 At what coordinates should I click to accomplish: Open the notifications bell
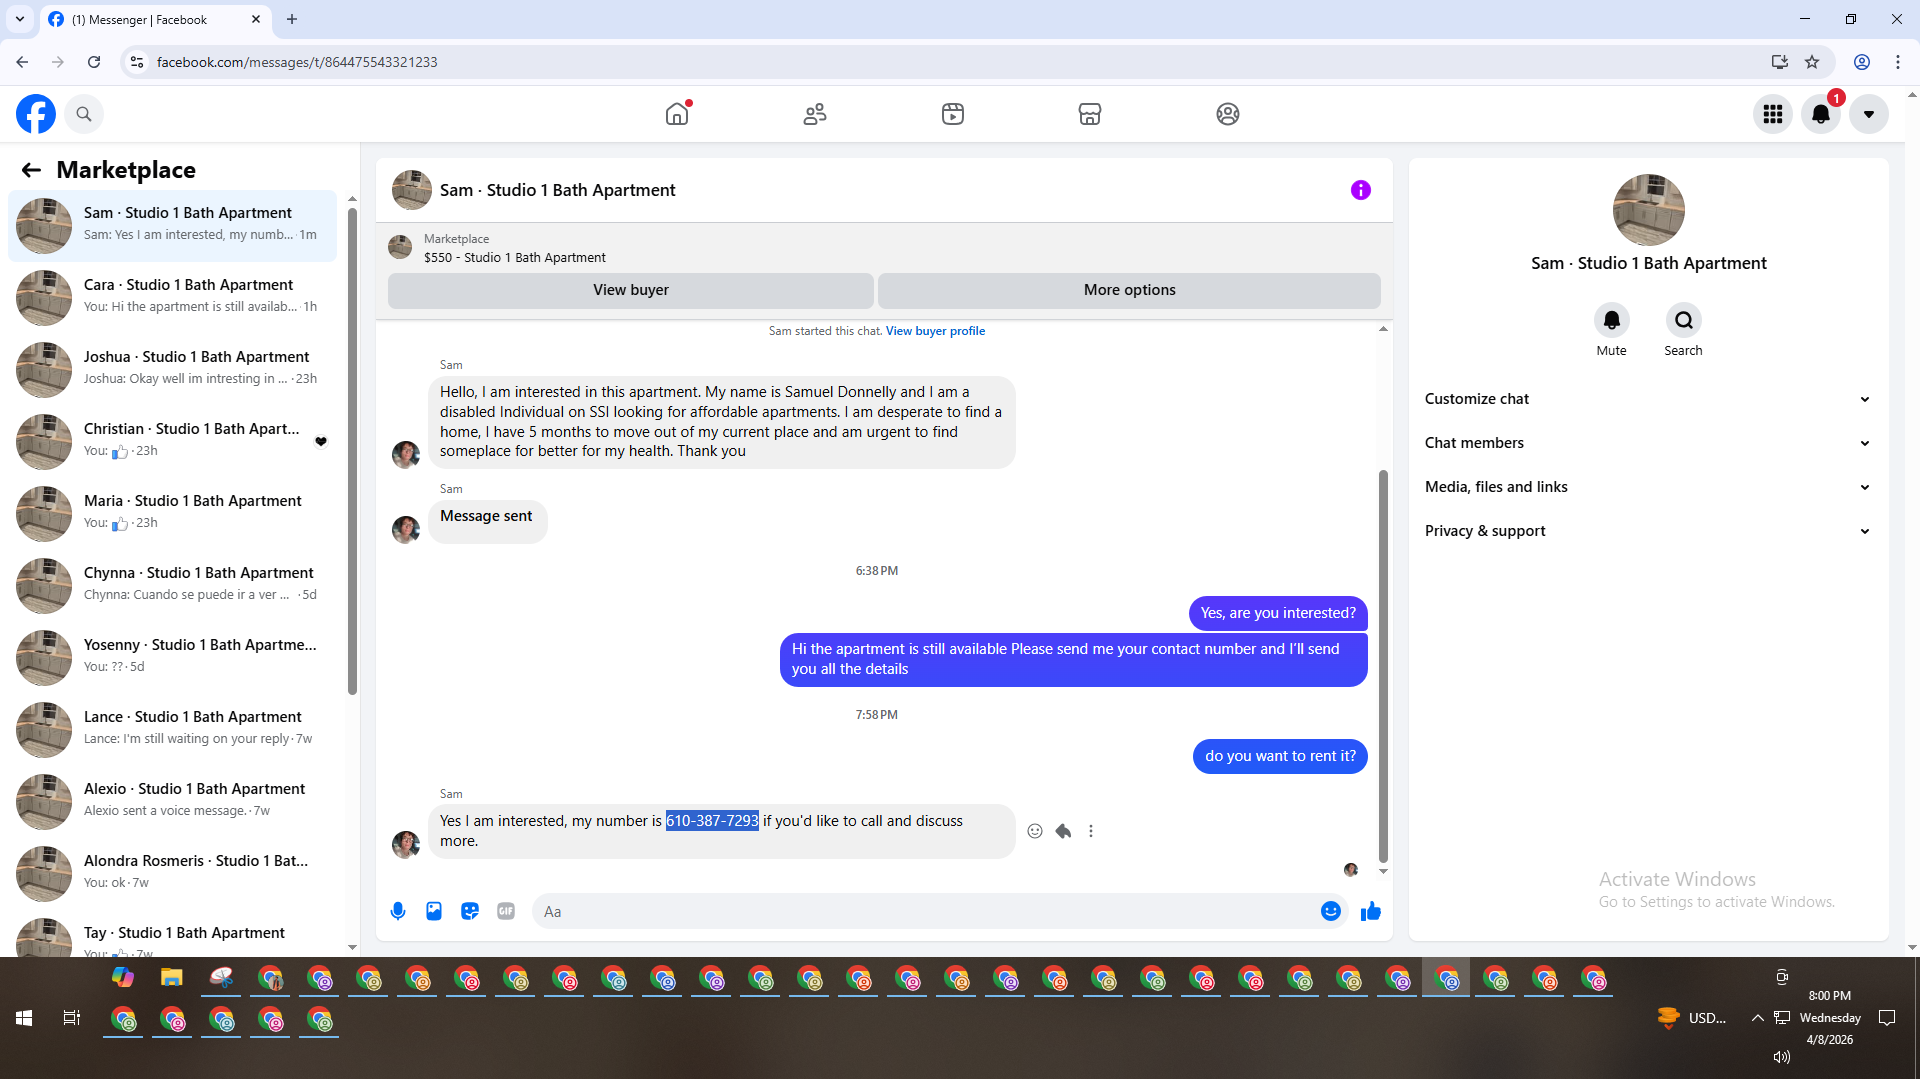1821,114
